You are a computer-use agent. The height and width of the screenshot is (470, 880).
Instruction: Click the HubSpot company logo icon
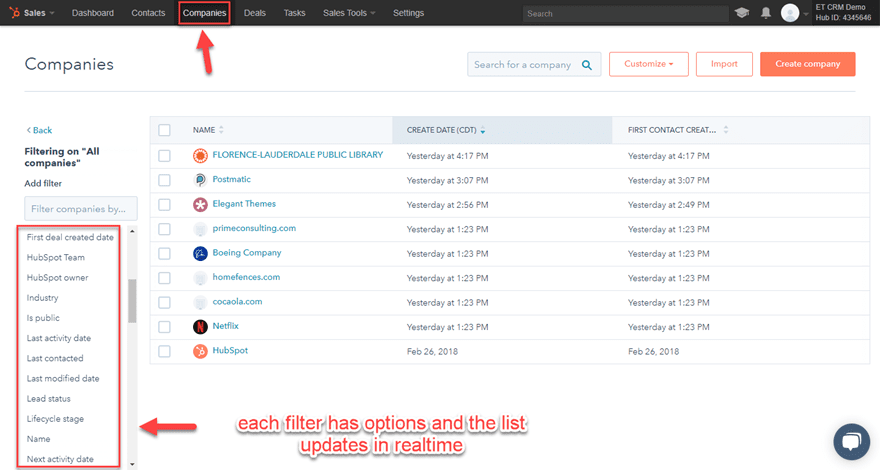coord(200,351)
